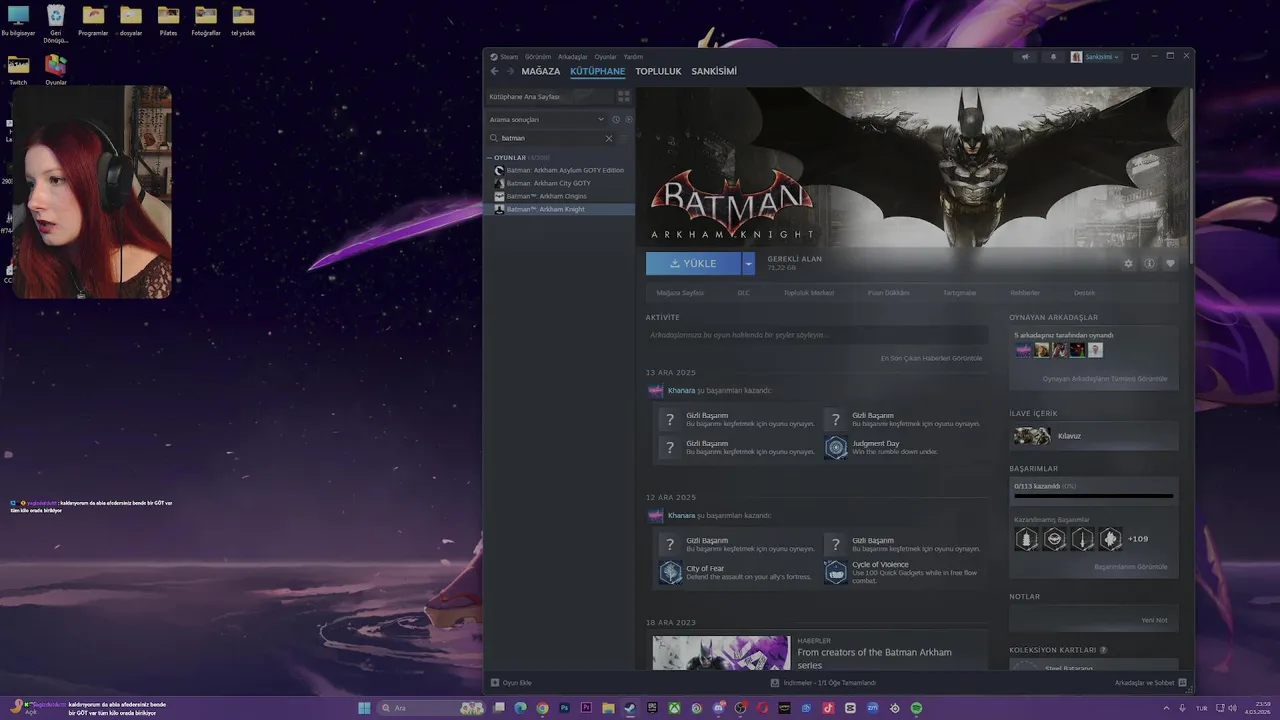This screenshot has height=720, width=1280.
Task: Sort by recent activity clock icon
Action: (616, 120)
